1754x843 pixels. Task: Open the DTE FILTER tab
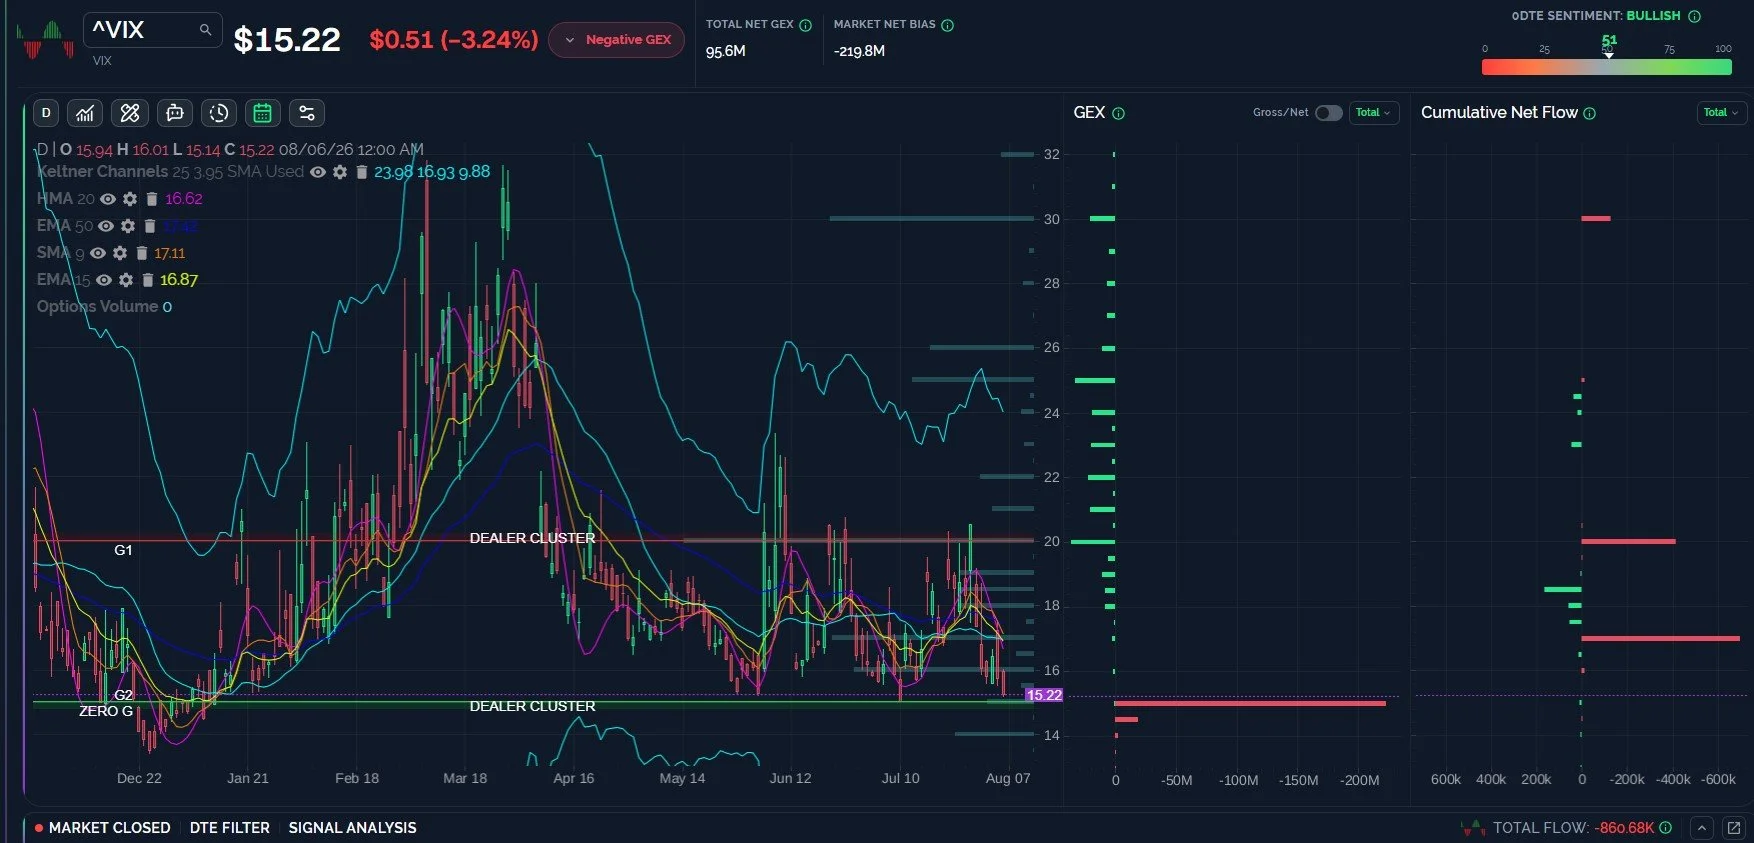tap(230, 828)
